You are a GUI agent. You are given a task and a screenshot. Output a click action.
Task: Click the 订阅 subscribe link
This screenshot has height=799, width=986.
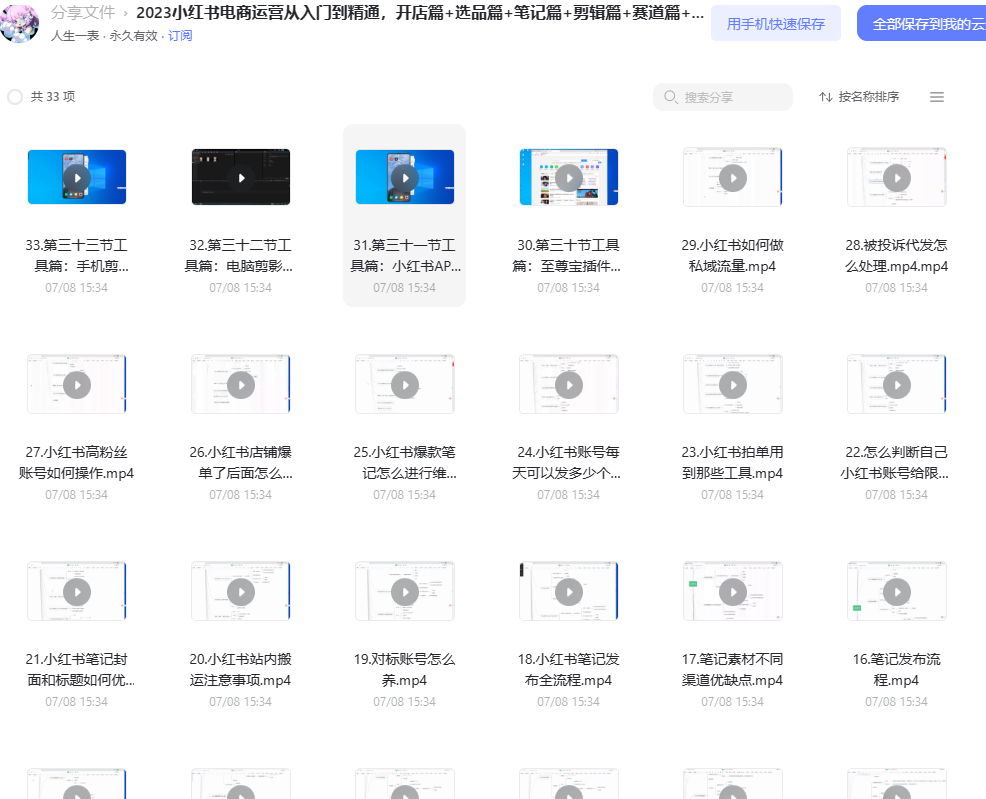[180, 36]
